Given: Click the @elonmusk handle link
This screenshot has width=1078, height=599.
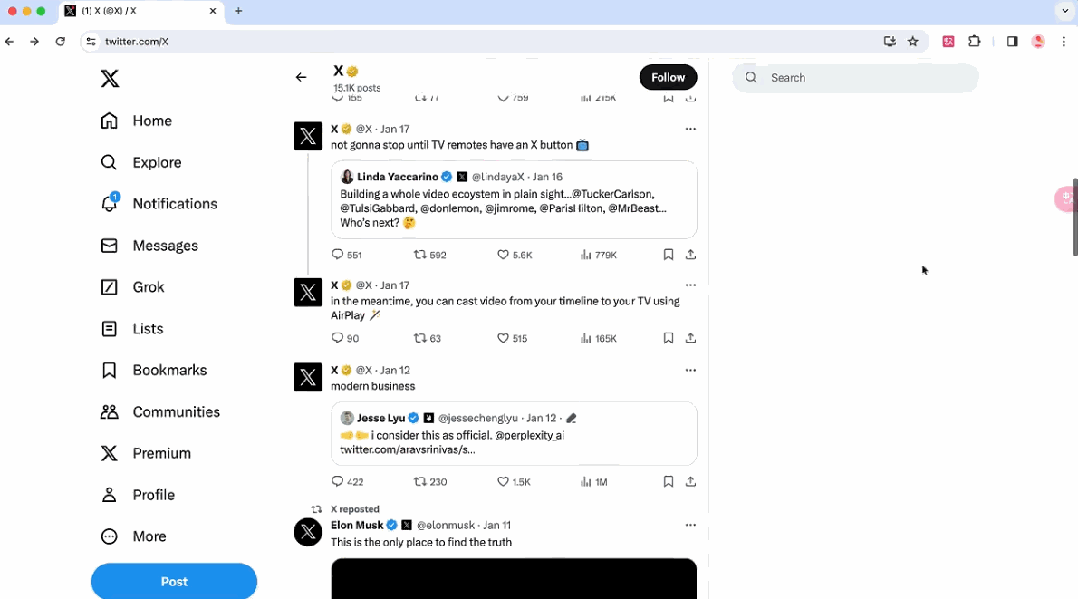Looking at the screenshot, I should pos(446,525).
